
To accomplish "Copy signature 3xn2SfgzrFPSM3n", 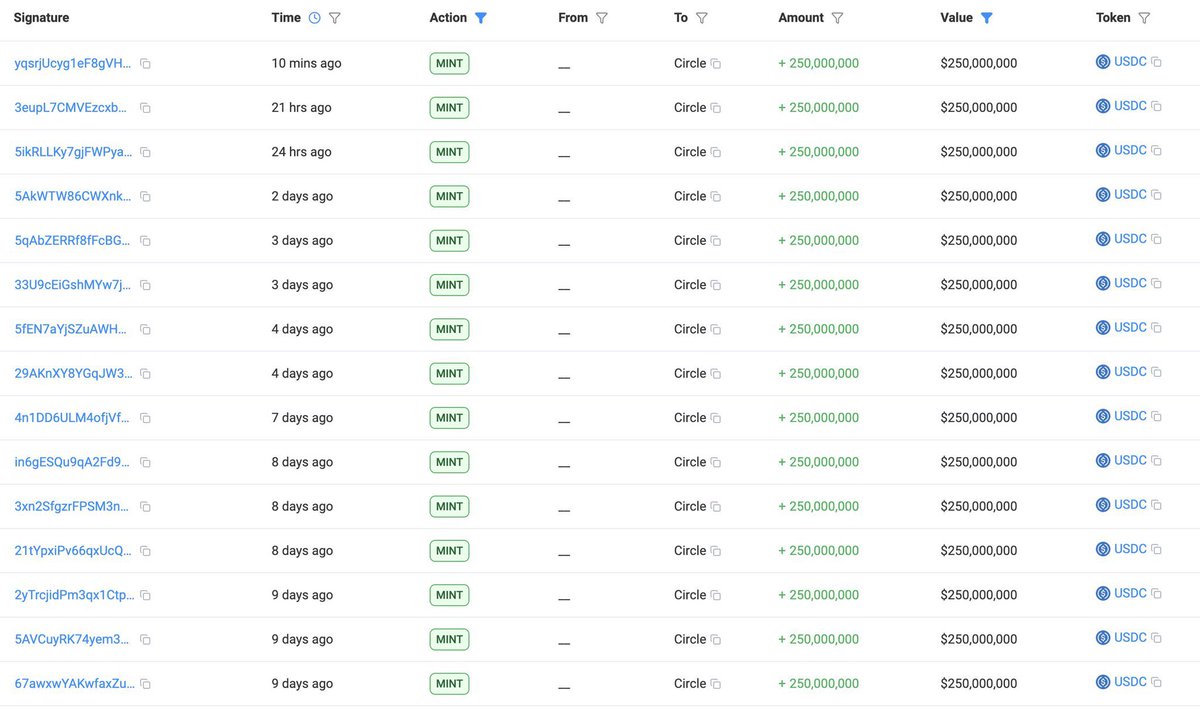I will click(145, 507).
